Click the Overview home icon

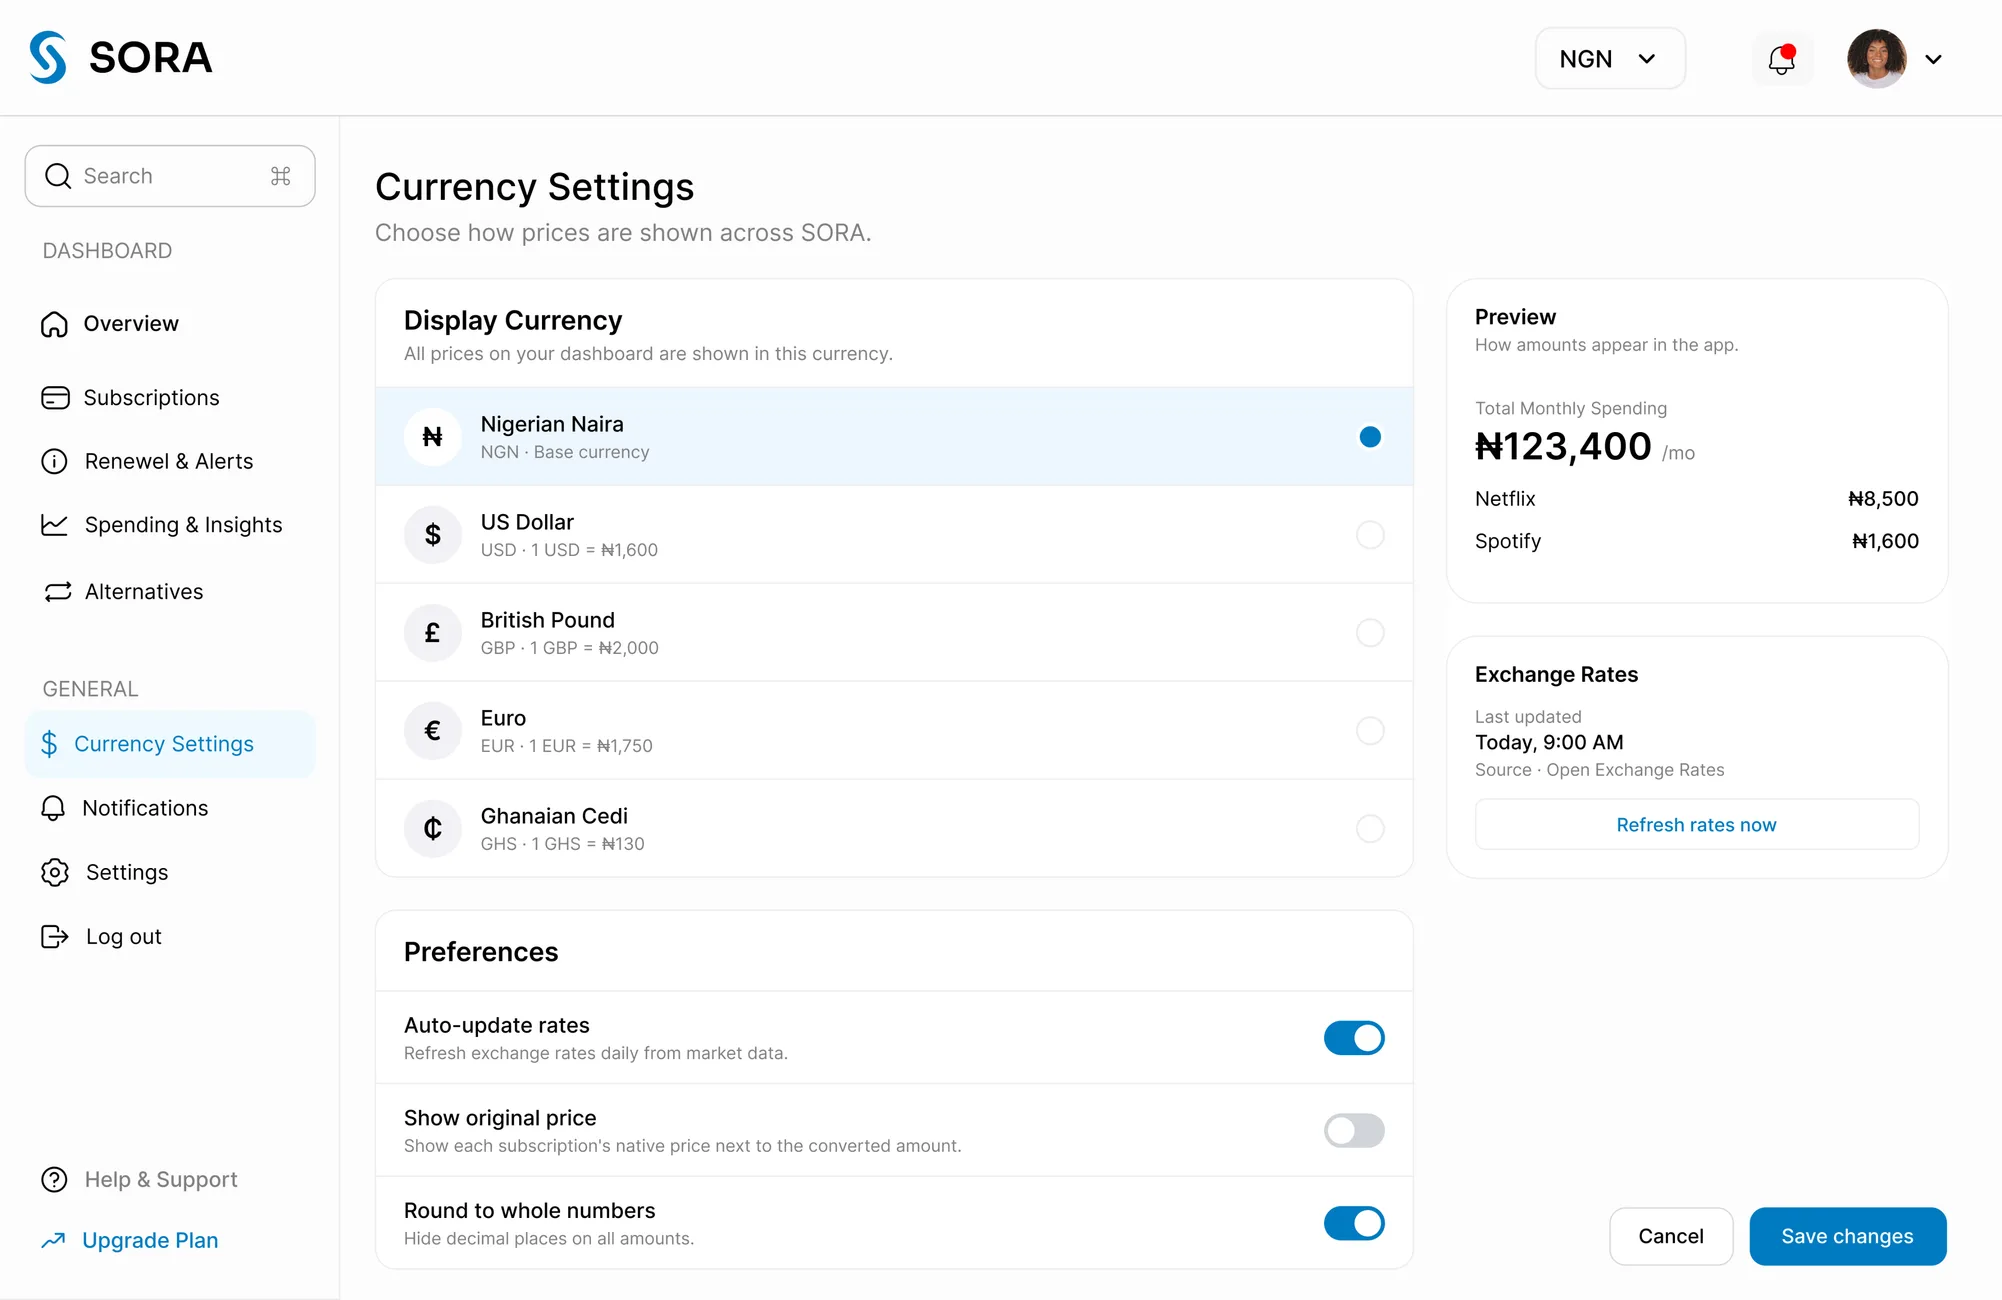pos(54,324)
